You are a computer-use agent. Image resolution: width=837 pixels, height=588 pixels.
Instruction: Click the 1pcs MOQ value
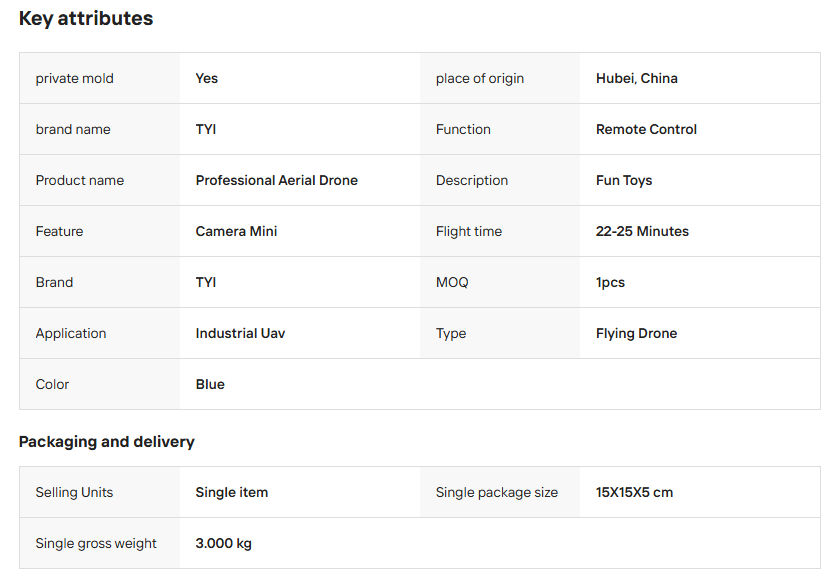tap(610, 283)
